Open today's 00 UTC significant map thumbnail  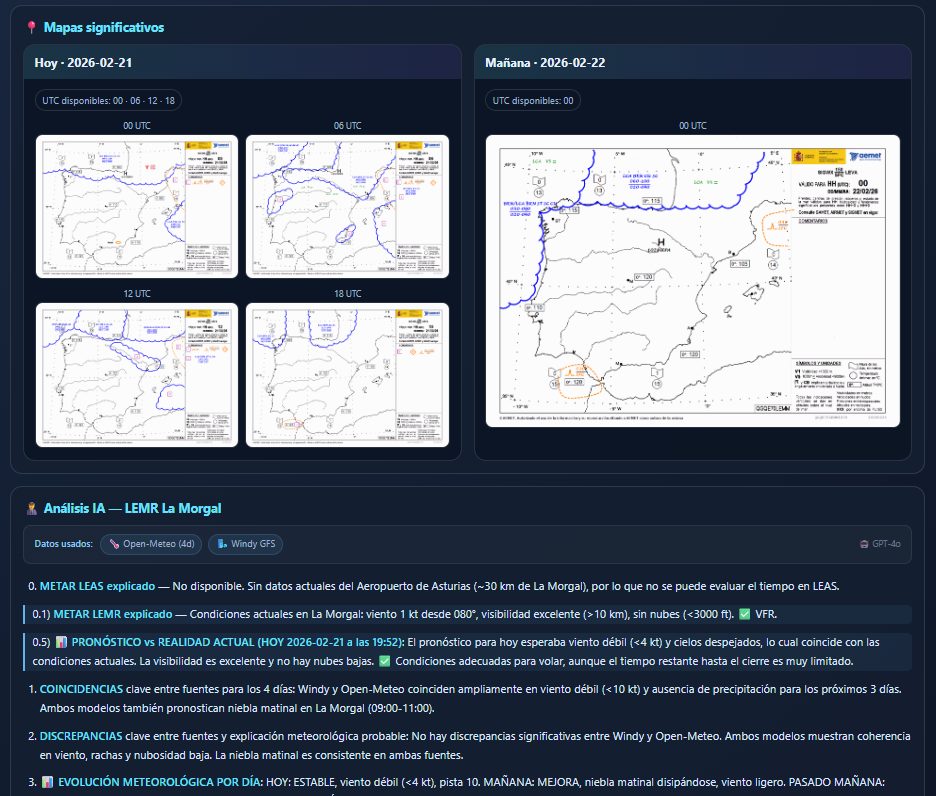pos(137,206)
